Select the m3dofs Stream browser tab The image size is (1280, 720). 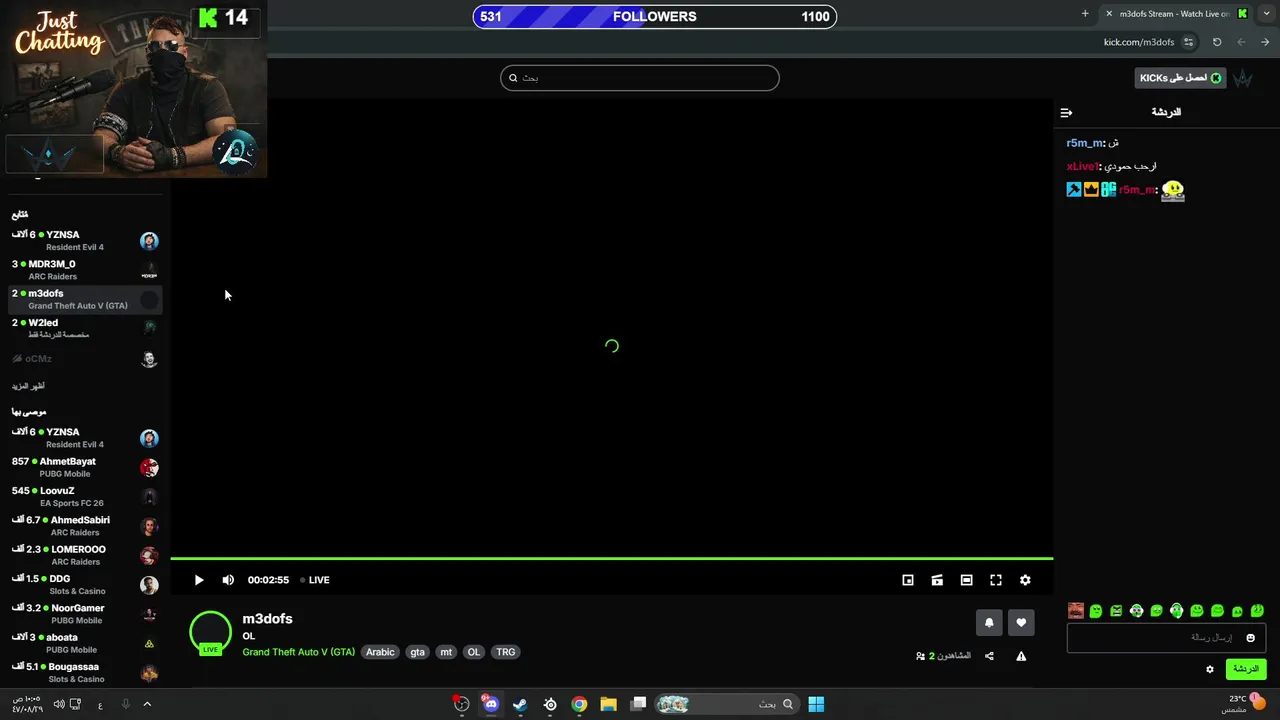1175,13
